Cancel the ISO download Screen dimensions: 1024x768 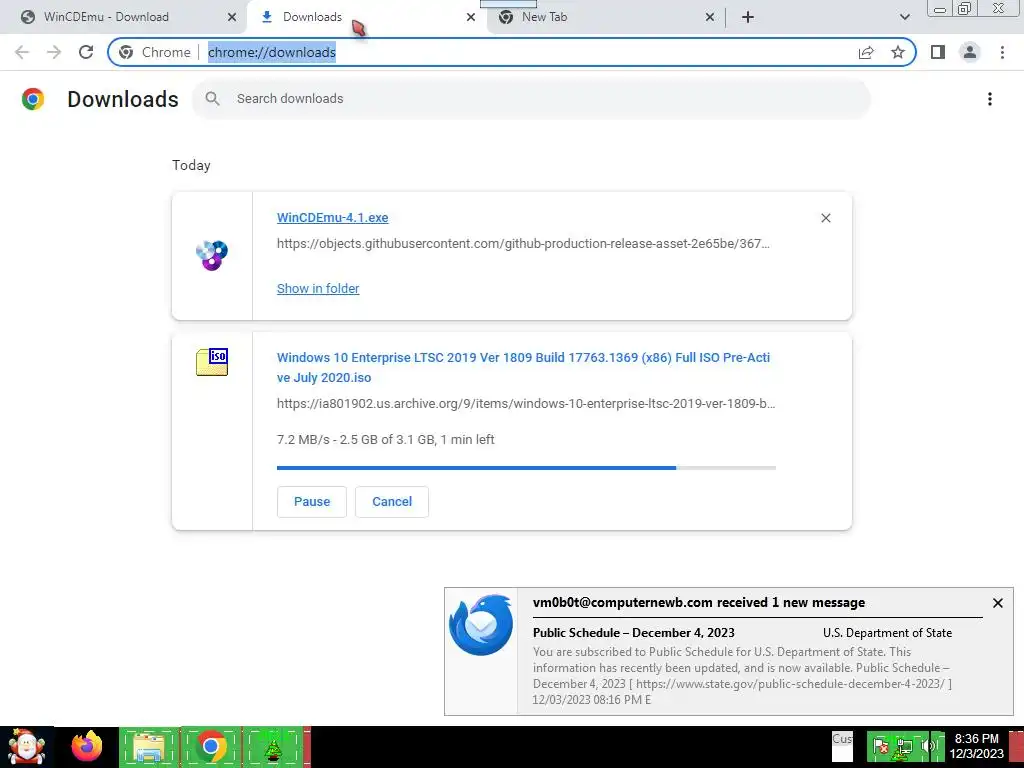click(392, 502)
